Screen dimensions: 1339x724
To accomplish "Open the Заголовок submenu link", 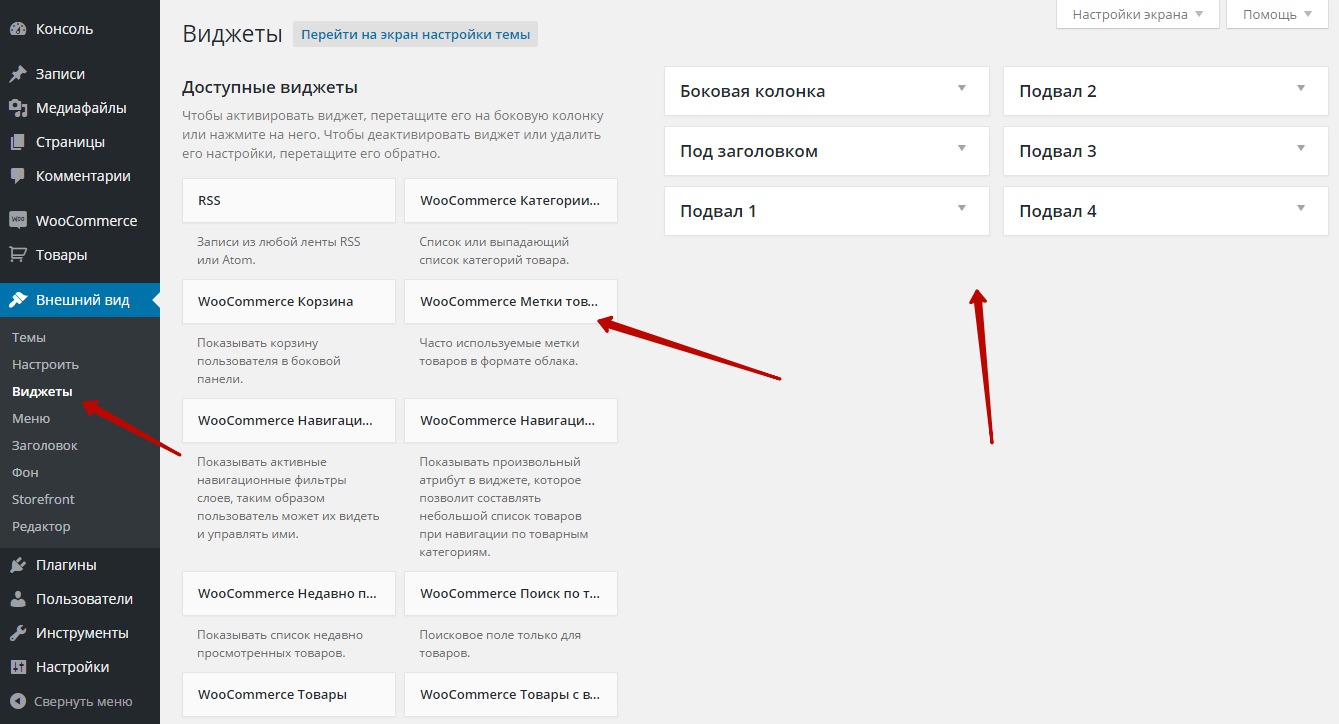I will tap(45, 446).
